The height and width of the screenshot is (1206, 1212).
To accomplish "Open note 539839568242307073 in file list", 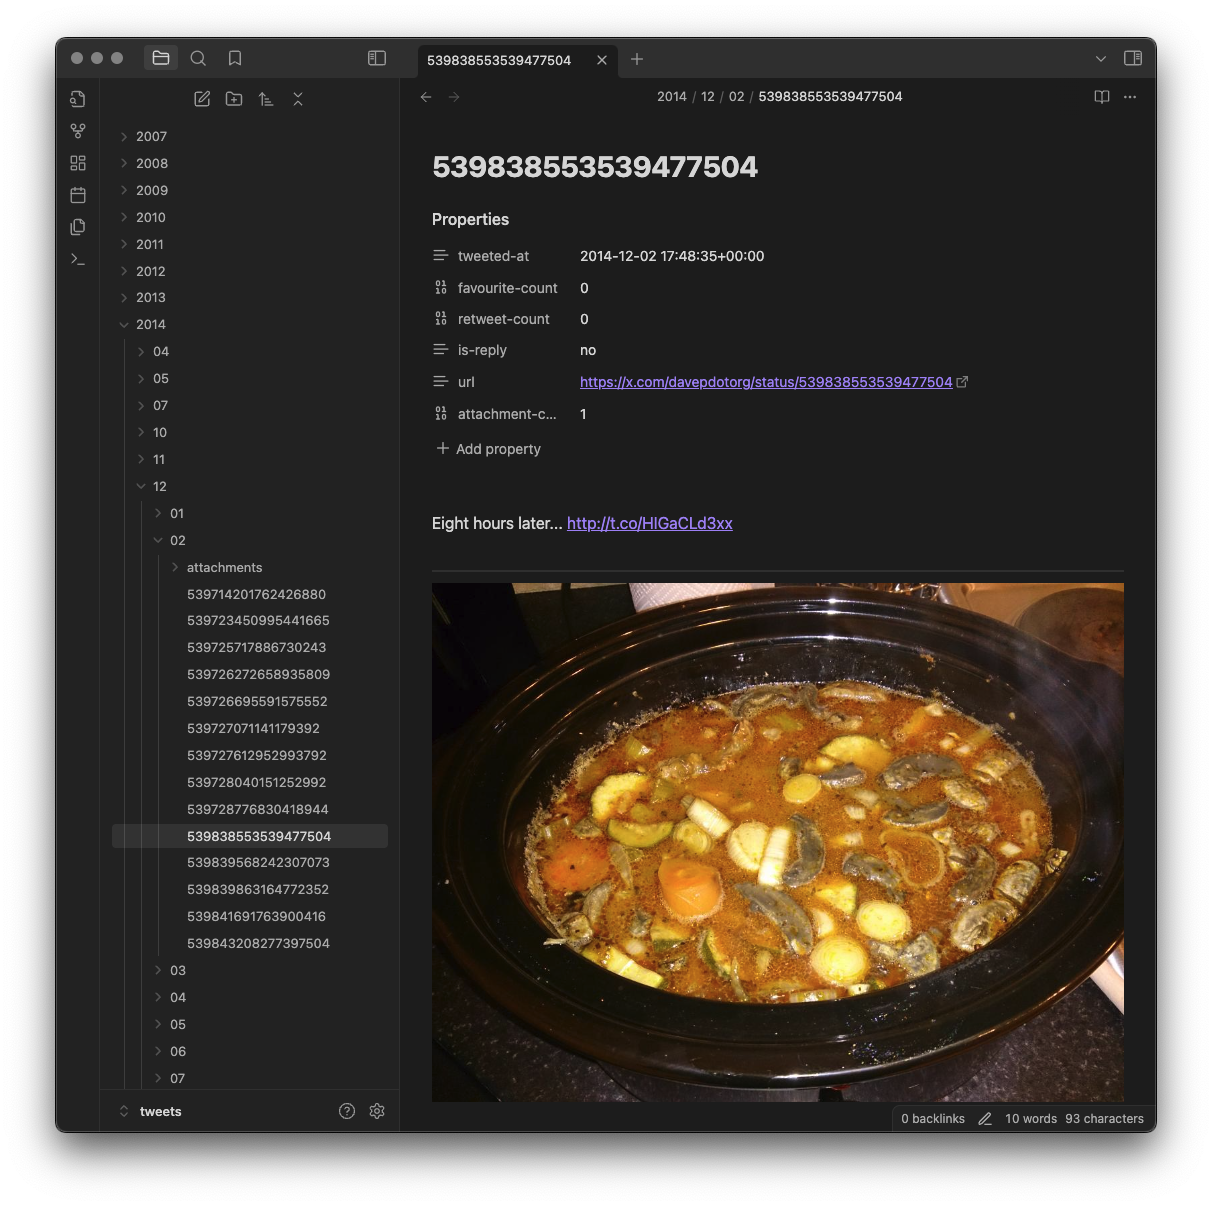I will [x=258, y=862].
